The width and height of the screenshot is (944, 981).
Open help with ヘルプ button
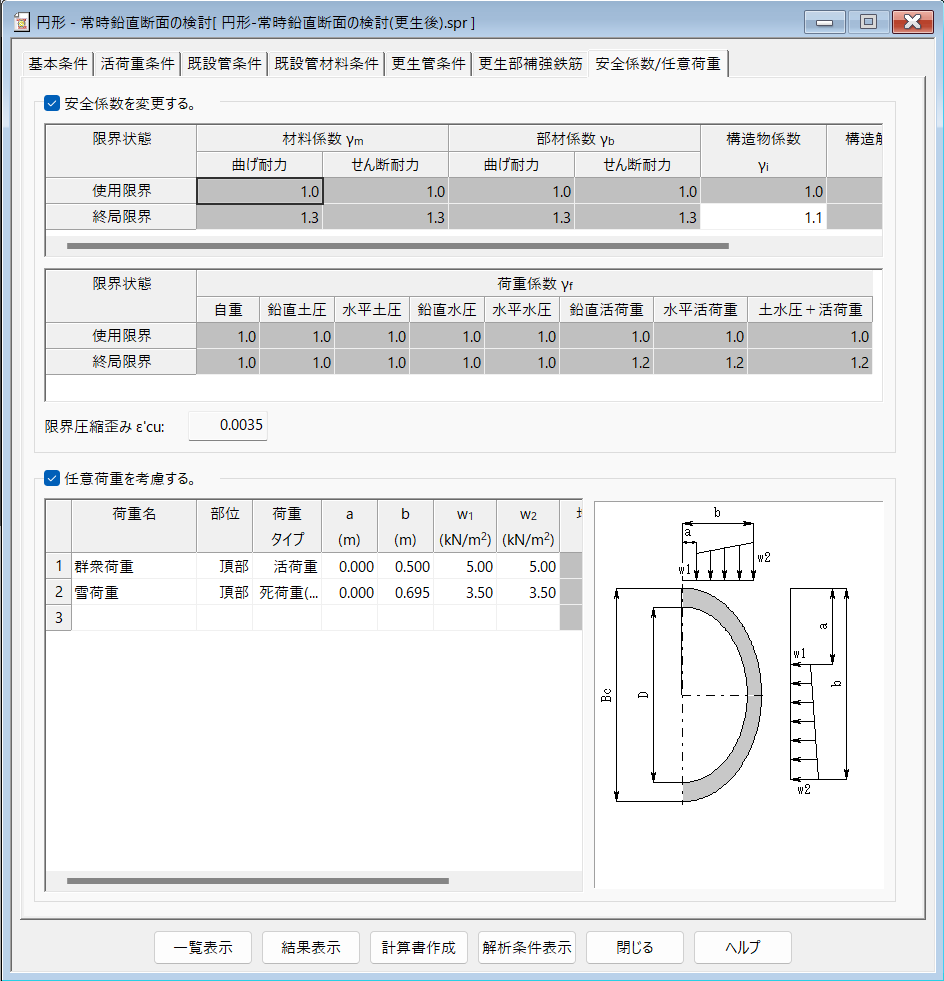pyautogui.click(x=743, y=947)
